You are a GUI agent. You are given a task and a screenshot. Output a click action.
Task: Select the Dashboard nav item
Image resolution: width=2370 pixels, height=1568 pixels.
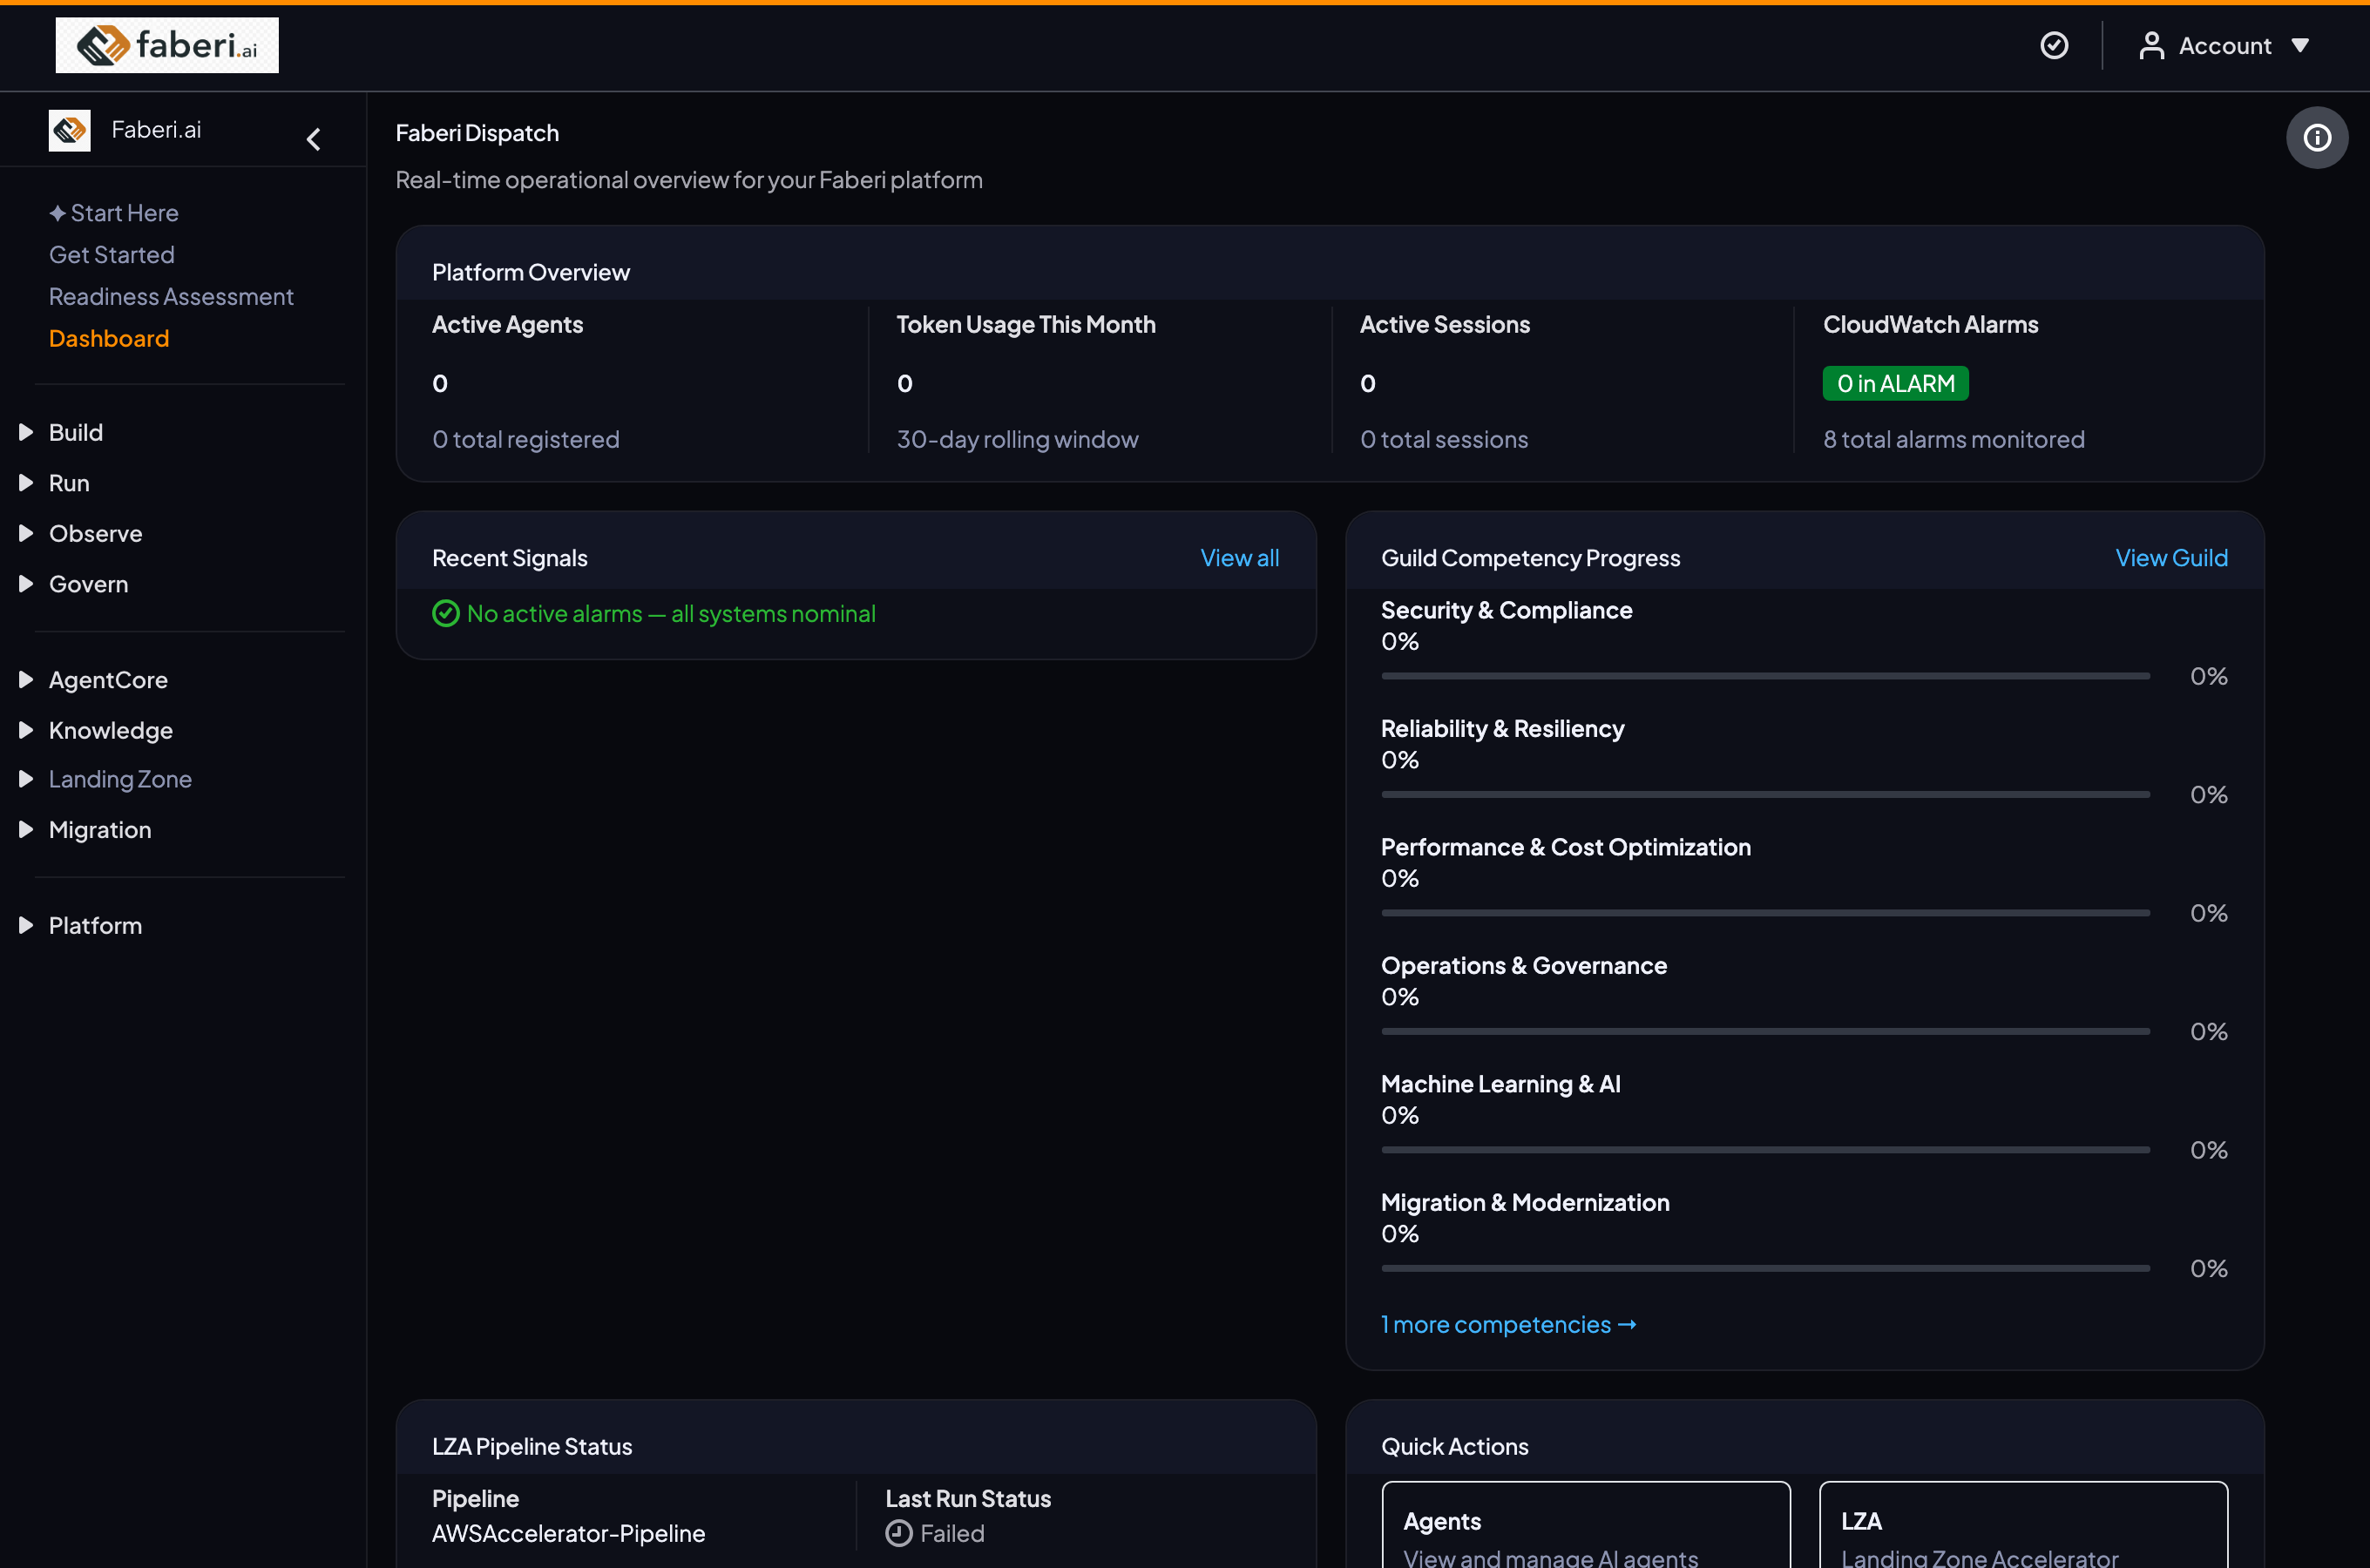(109, 339)
